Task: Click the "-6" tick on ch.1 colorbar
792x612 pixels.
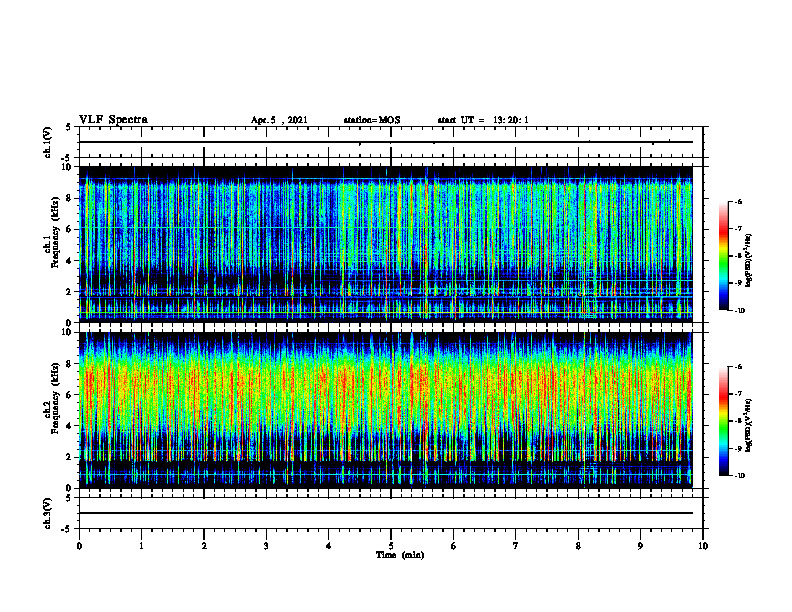Action: click(x=739, y=201)
